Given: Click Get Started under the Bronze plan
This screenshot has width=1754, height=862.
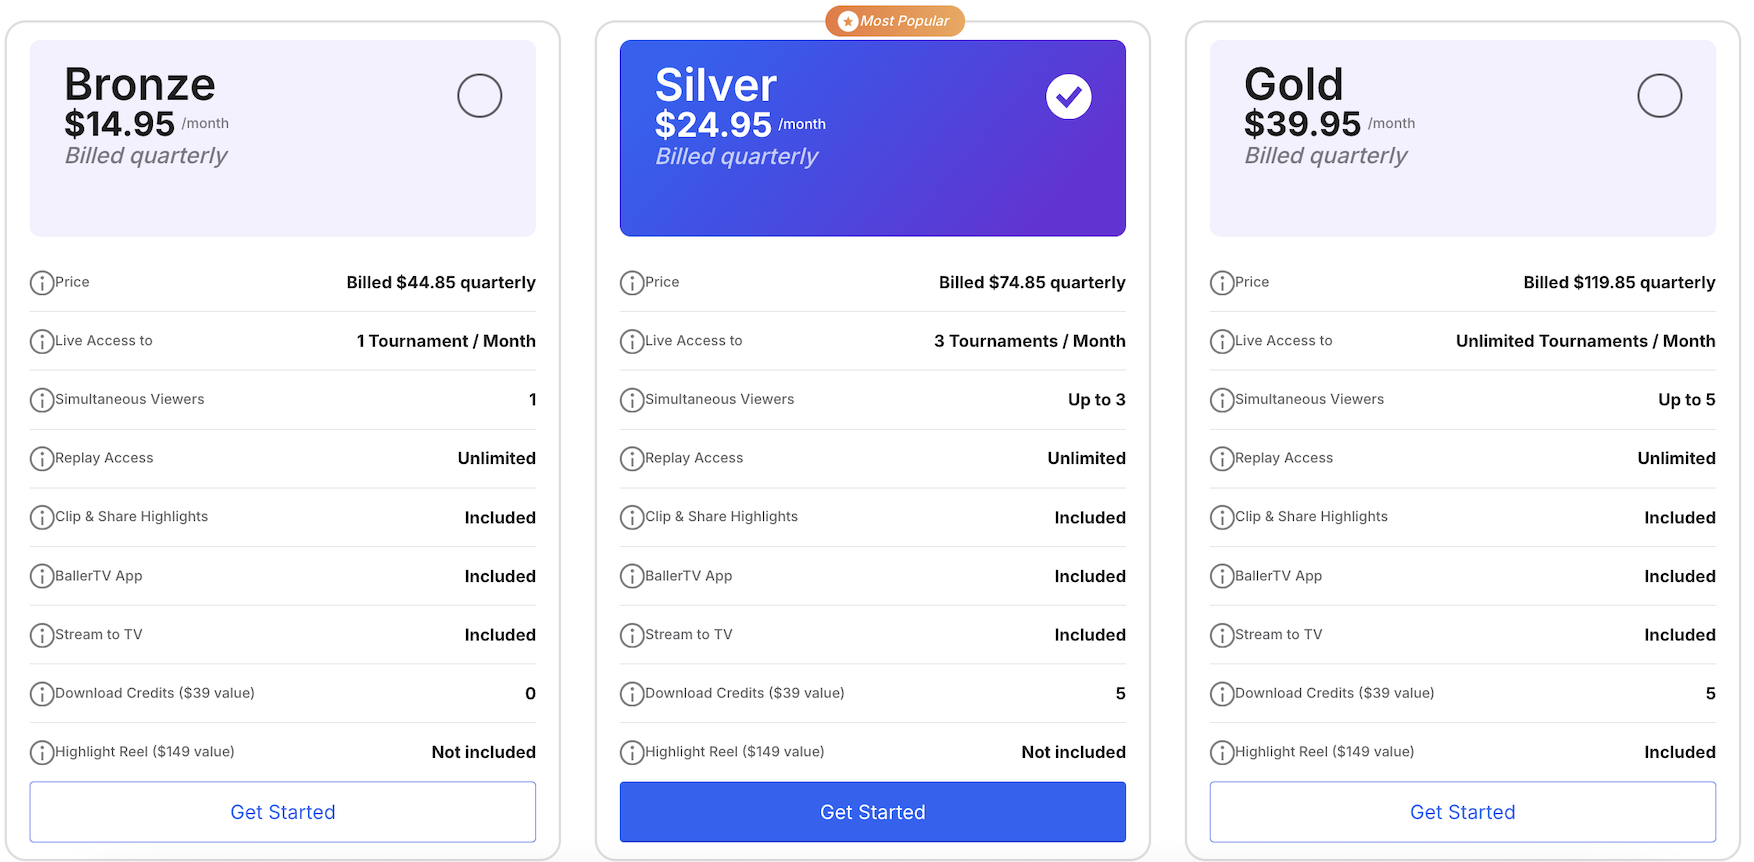Looking at the screenshot, I should click(283, 812).
